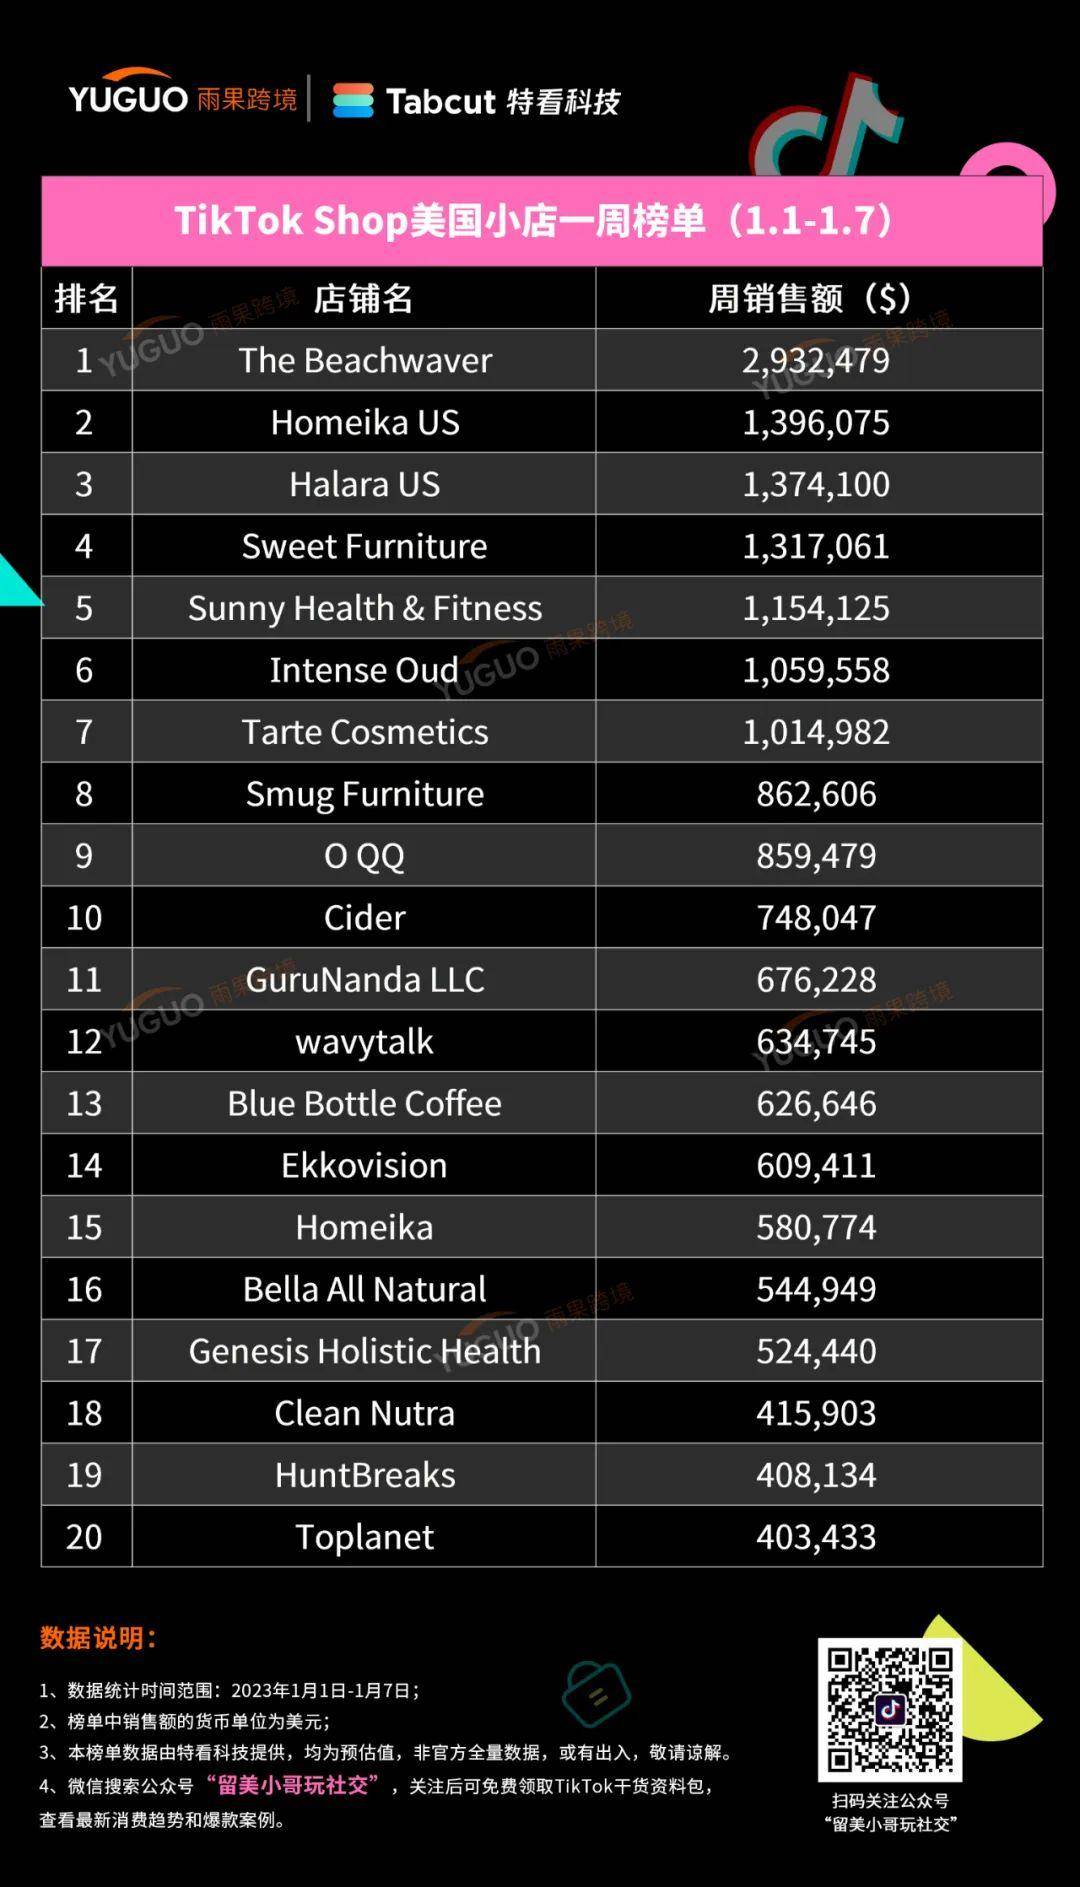Click Tarte Cosmetics sales figure 1,014,982
This screenshot has width=1080, height=1887.
click(x=816, y=732)
